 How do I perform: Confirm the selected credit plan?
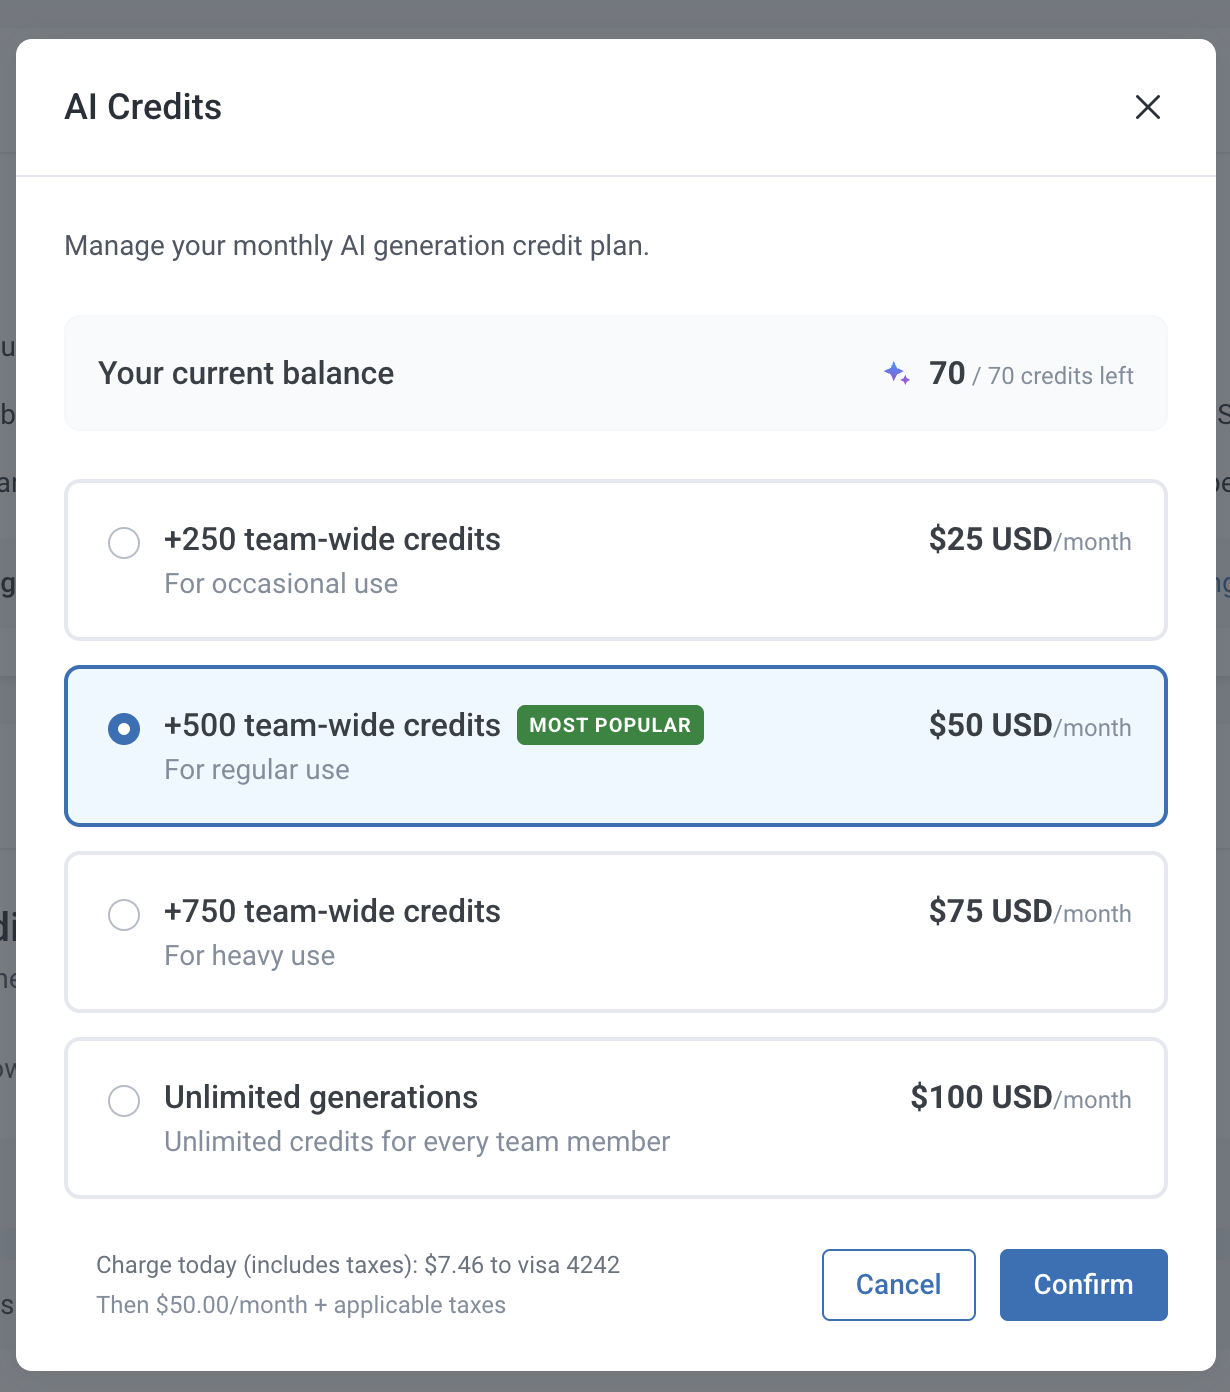pos(1083,1285)
